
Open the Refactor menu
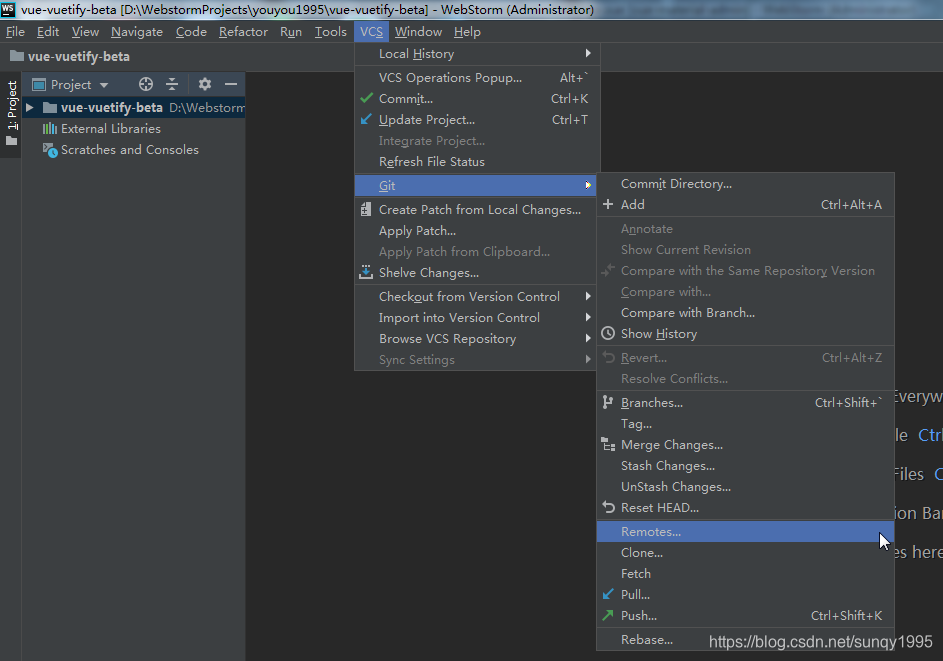(x=243, y=32)
